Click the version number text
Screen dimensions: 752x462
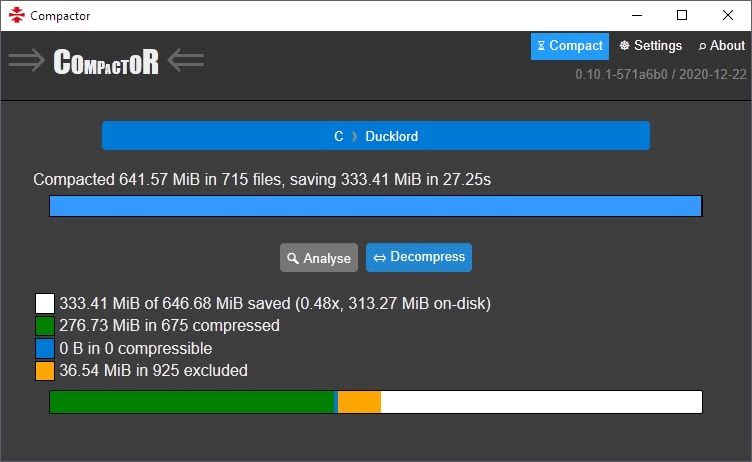[x=661, y=75]
